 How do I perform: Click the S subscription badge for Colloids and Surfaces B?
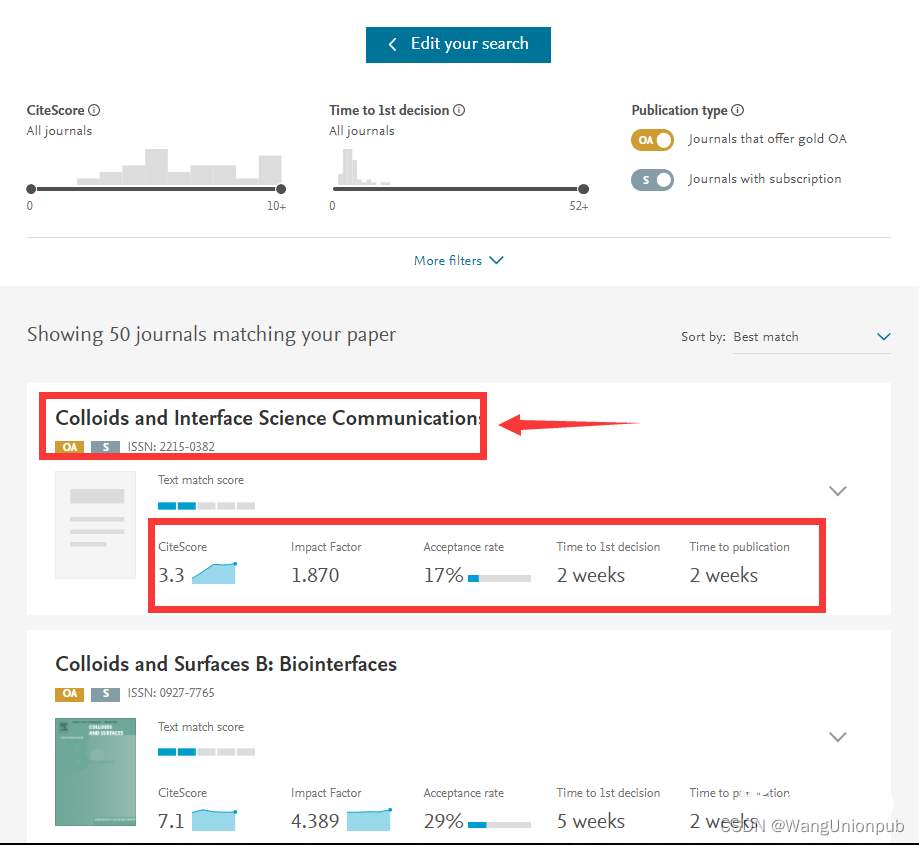pos(105,694)
